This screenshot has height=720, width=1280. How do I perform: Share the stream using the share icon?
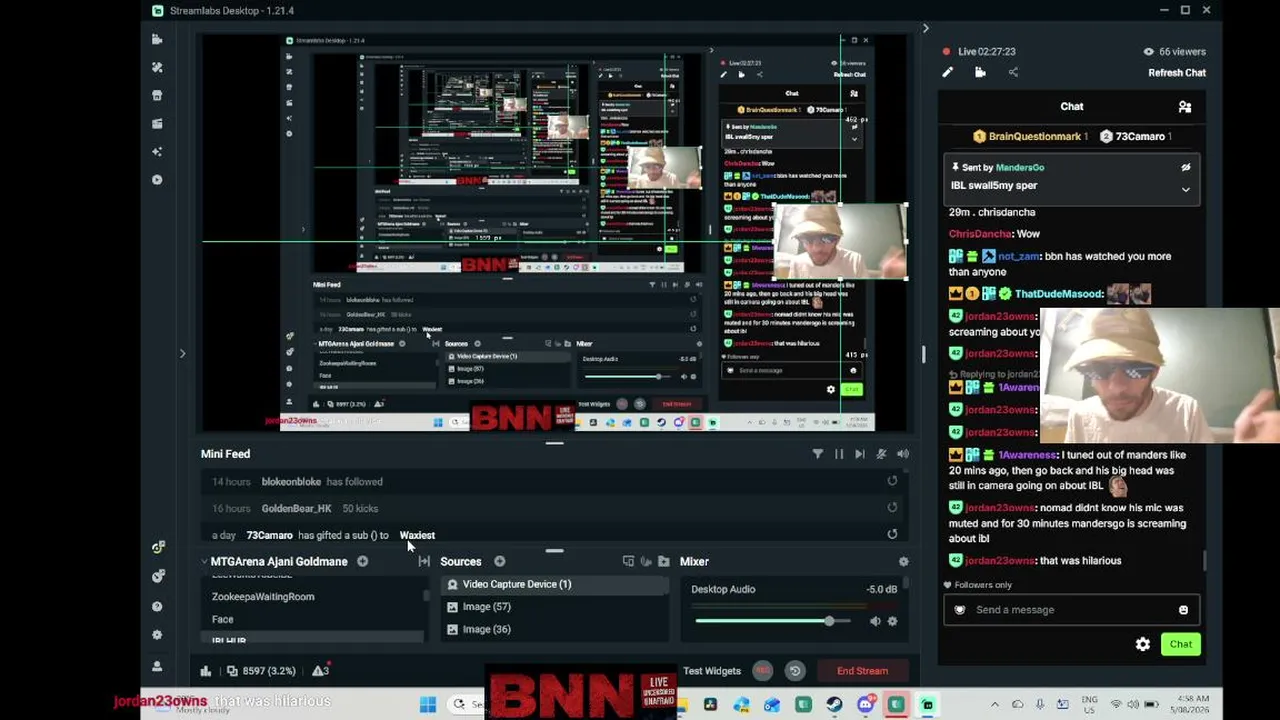pyautogui.click(x=1013, y=72)
